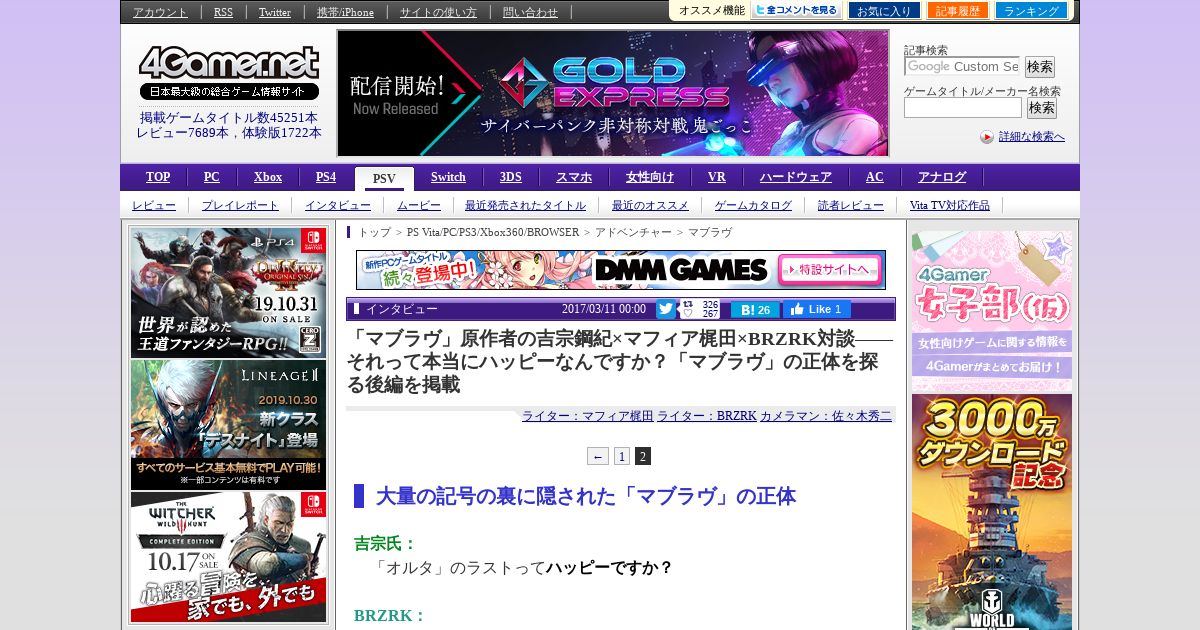Click the Hatena bookmark B! button
This screenshot has height=630, width=1200.
[x=755, y=310]
